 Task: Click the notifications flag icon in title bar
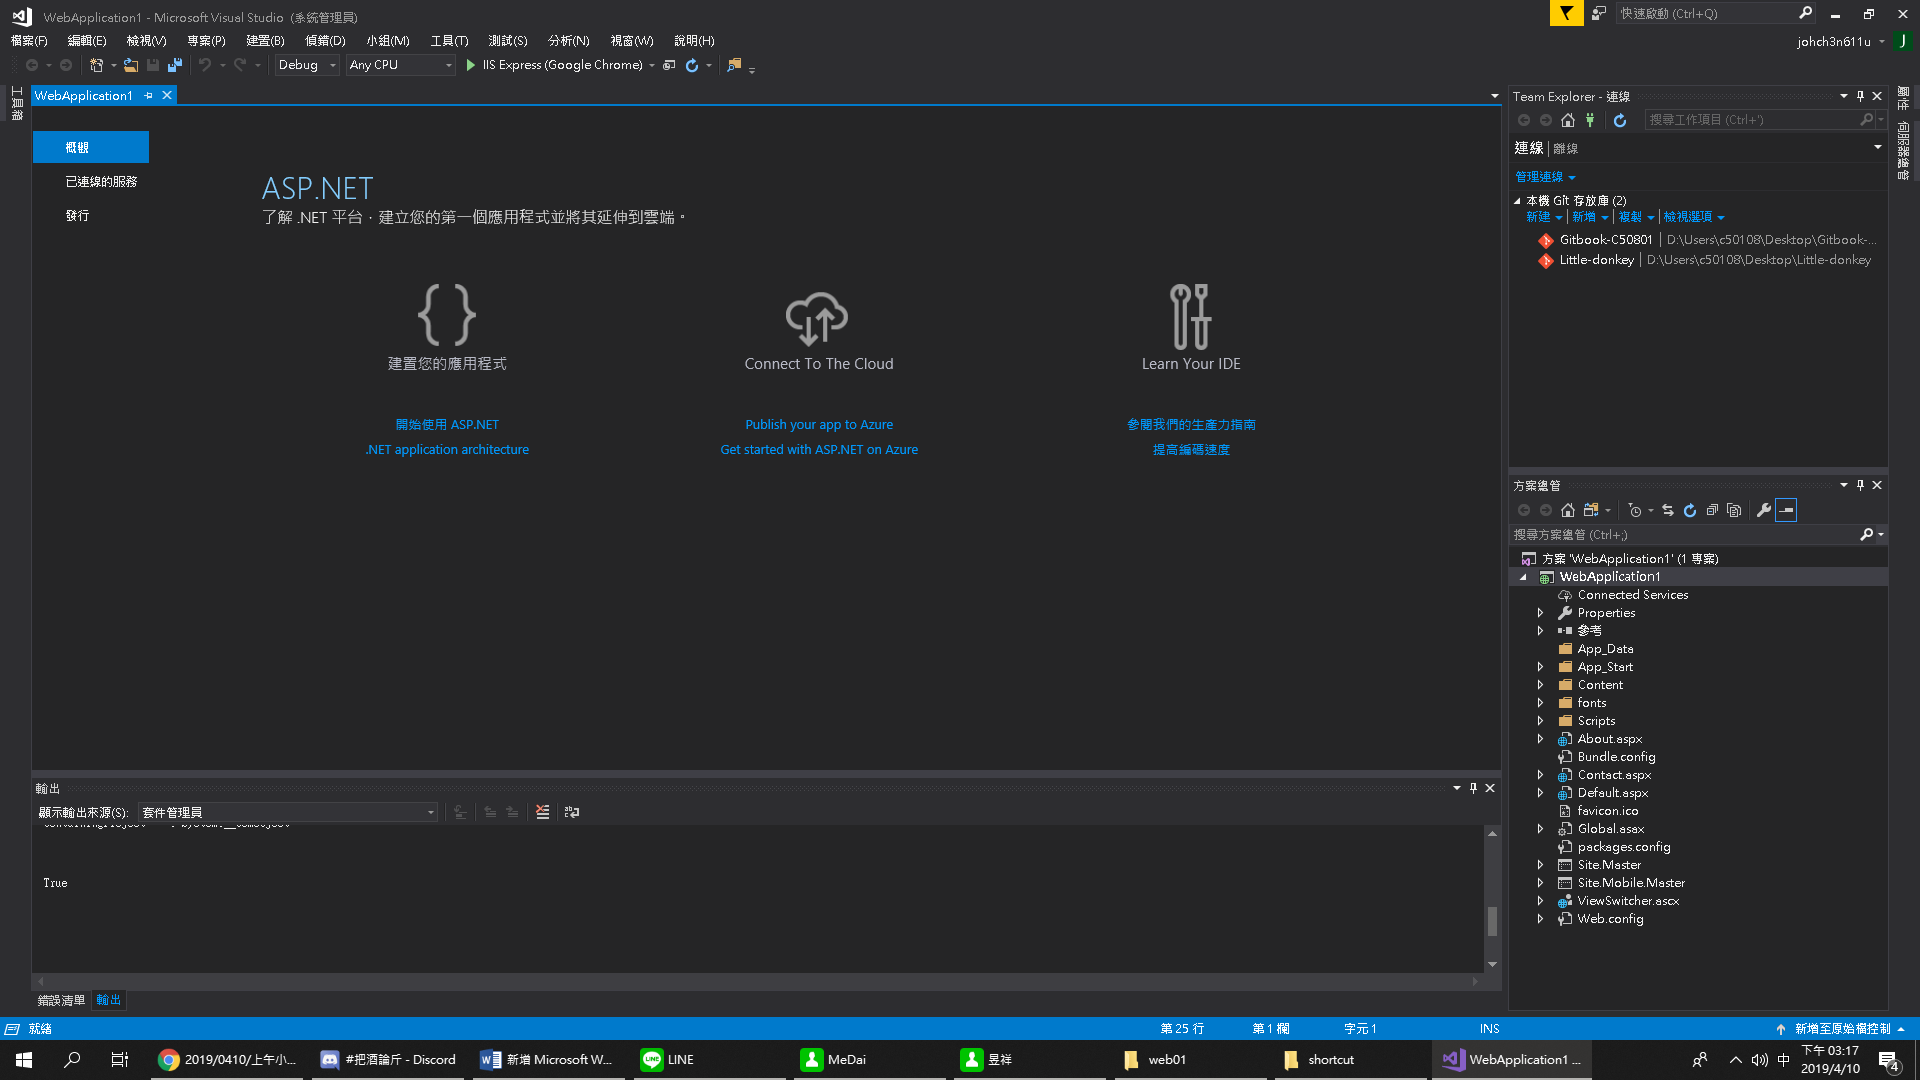pos(1566,13)
